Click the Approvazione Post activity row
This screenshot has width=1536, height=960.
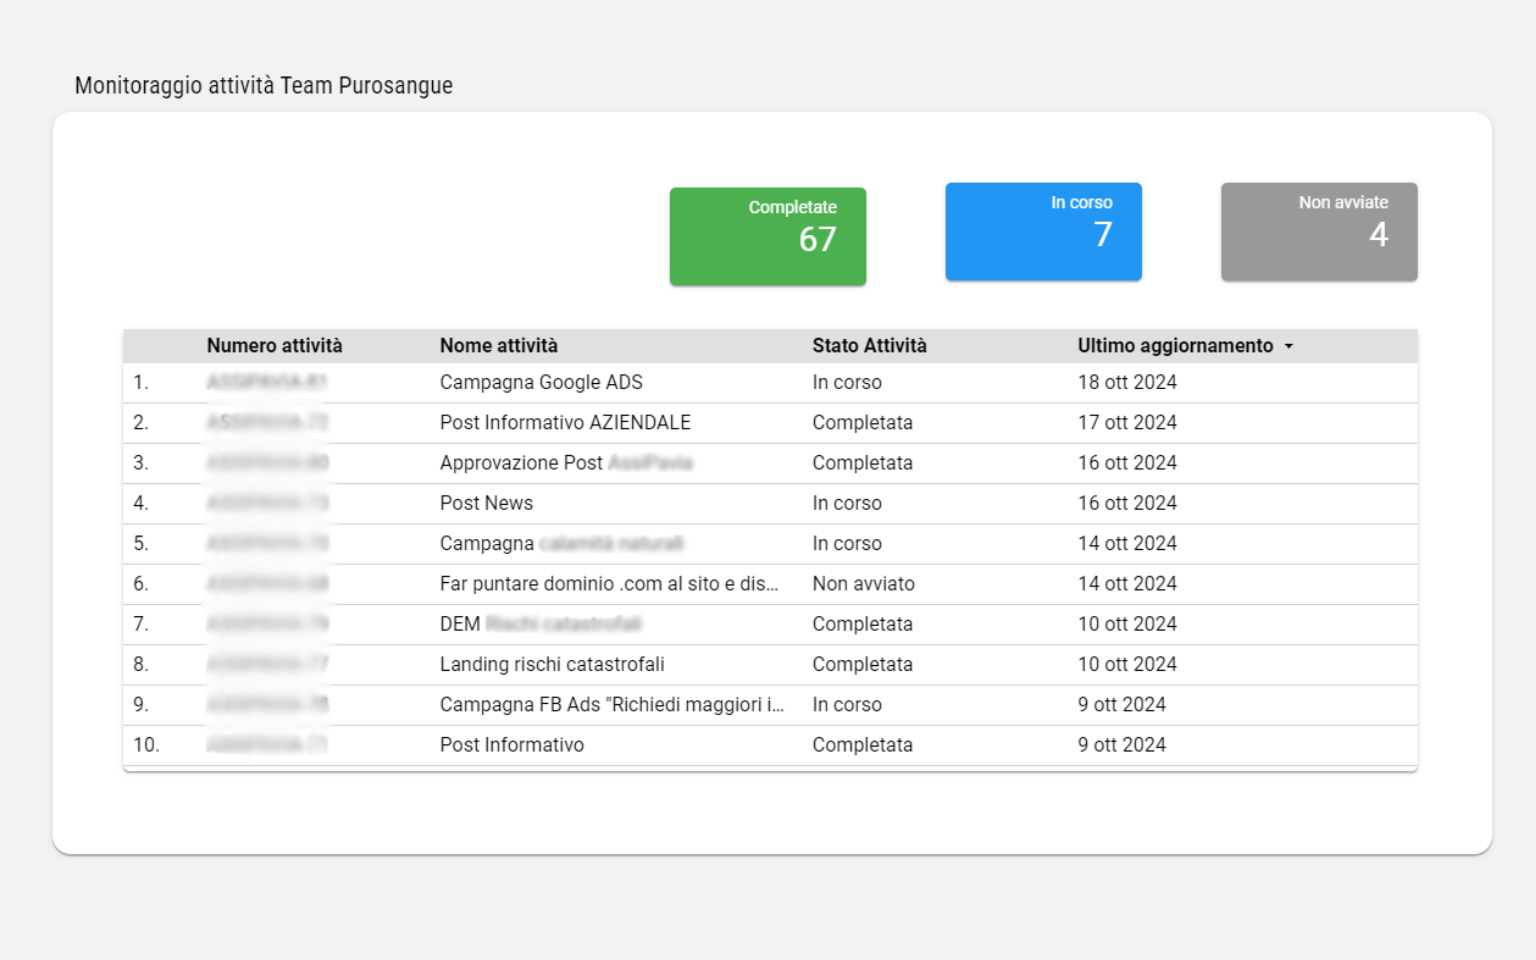(770, 463)
